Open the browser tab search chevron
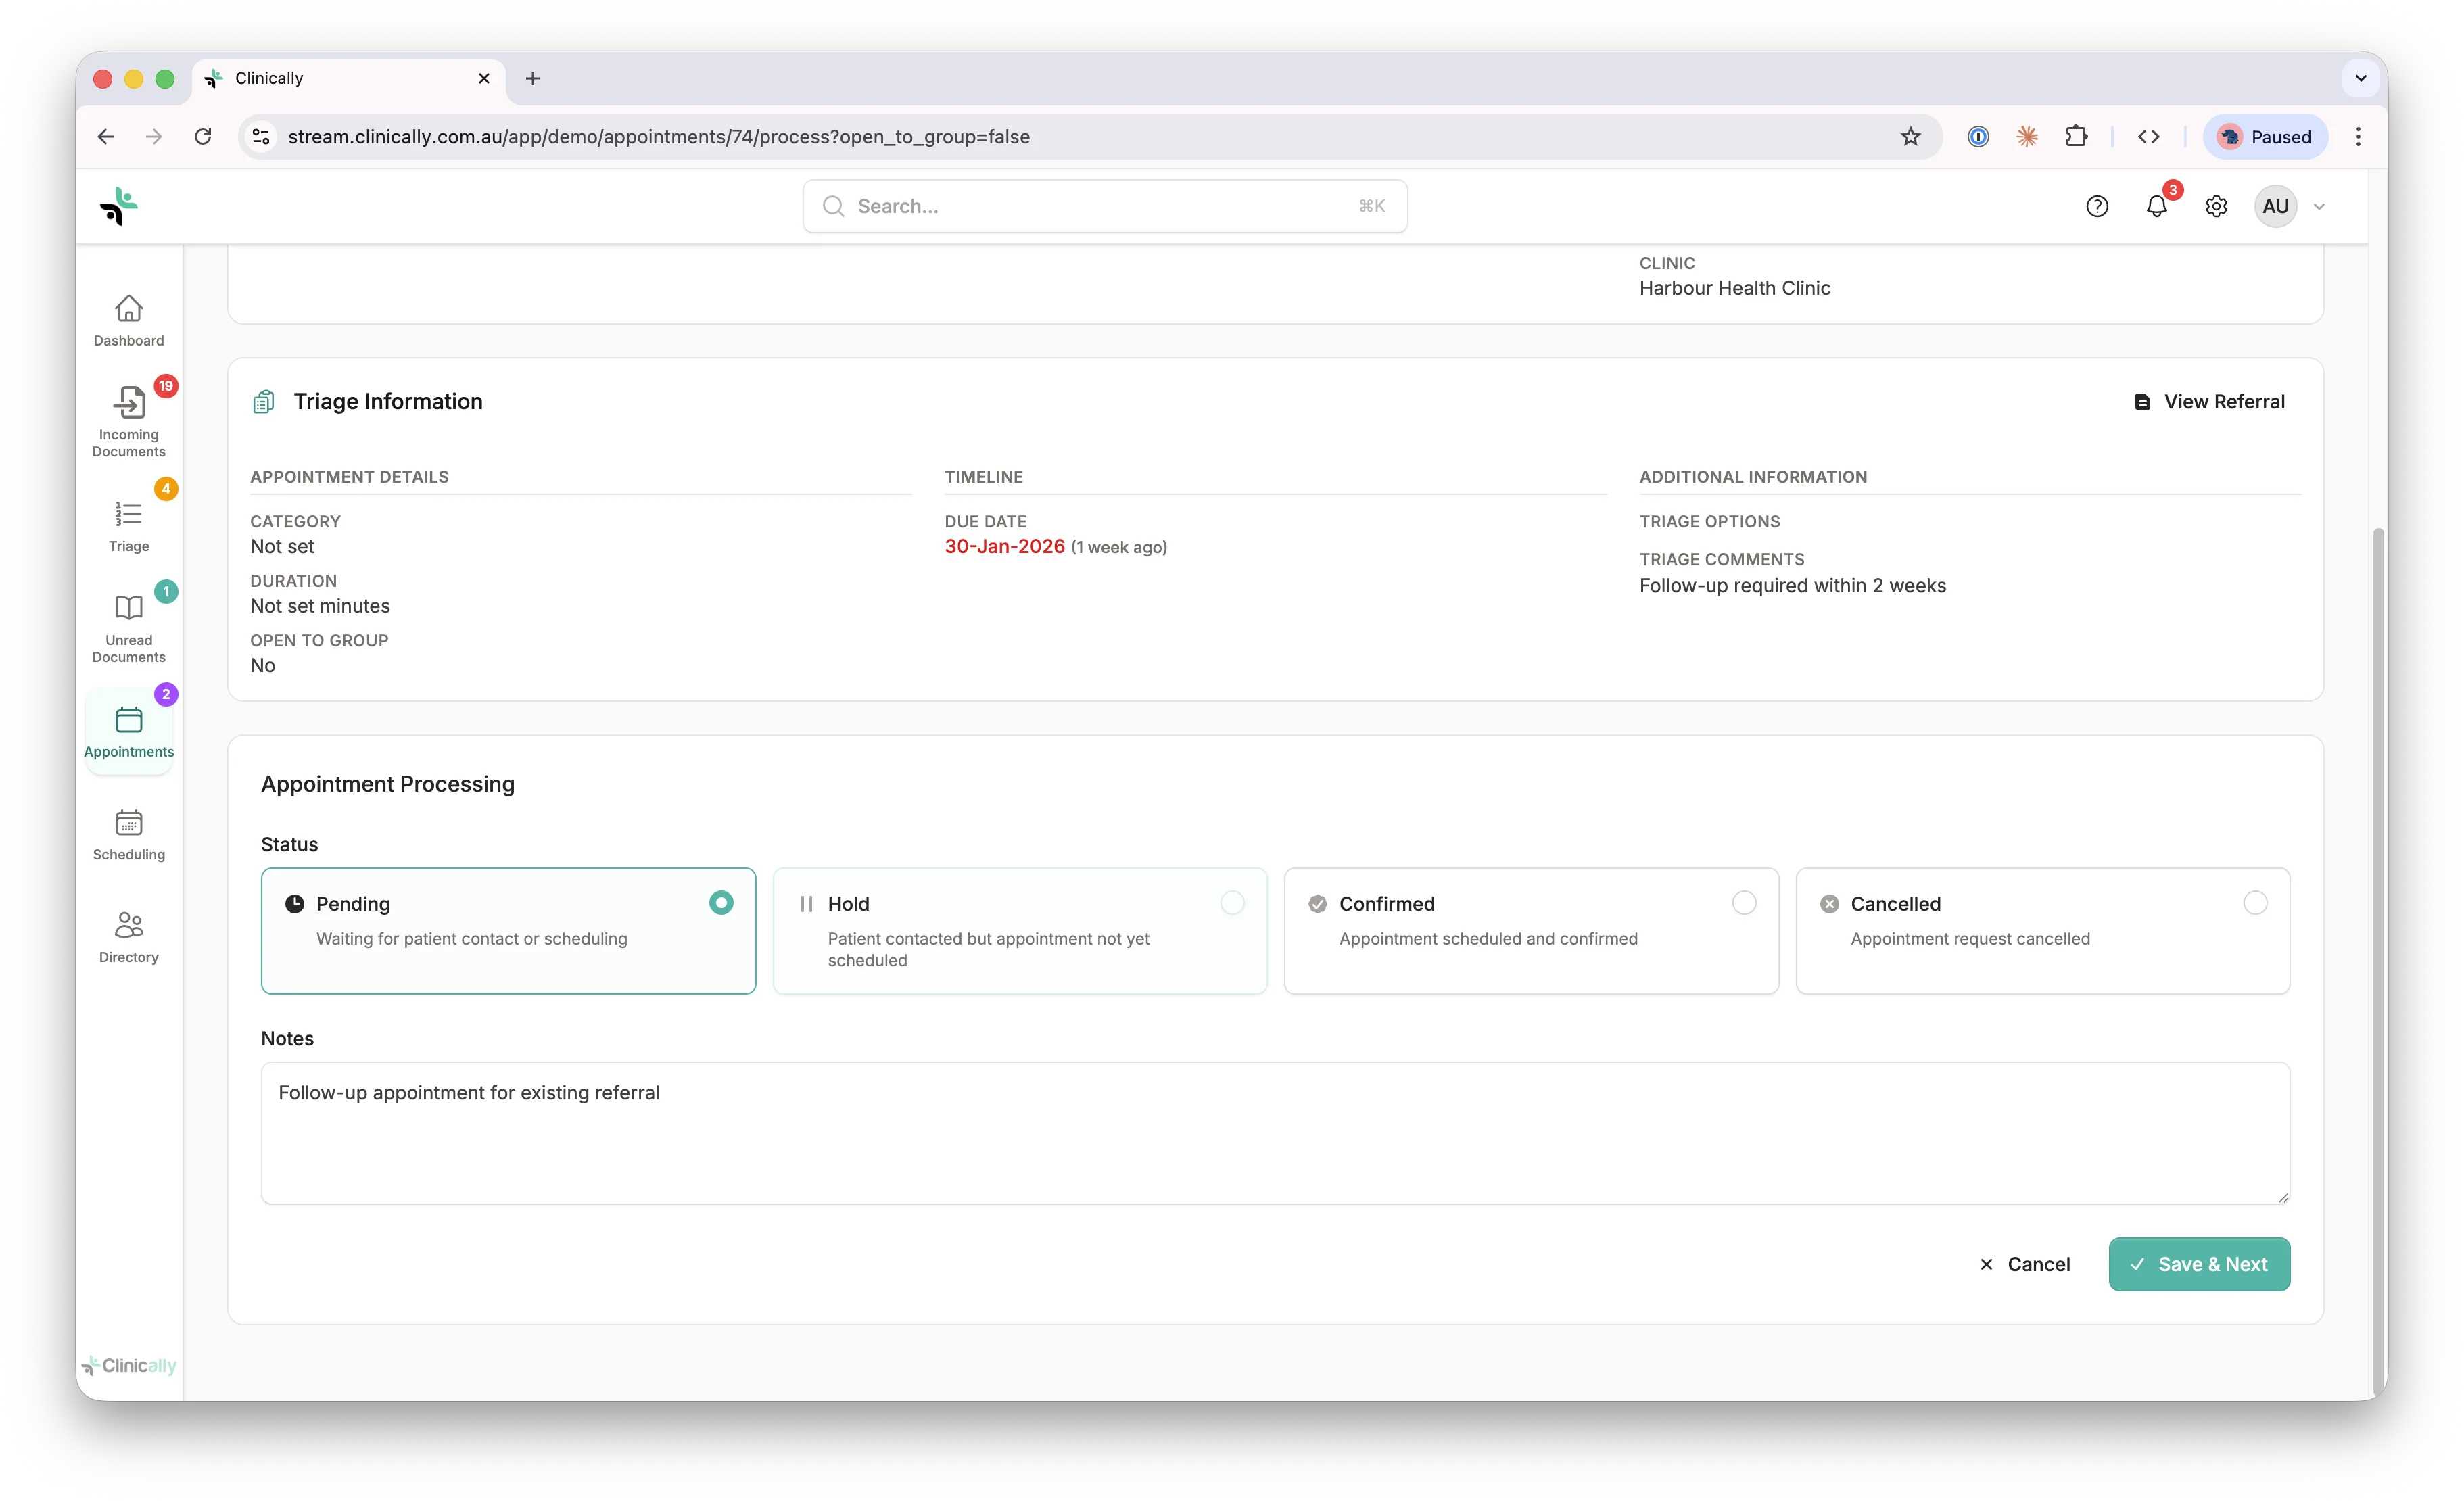This screenshot has height=1501, width=2464. click(x=2360, y=78)
